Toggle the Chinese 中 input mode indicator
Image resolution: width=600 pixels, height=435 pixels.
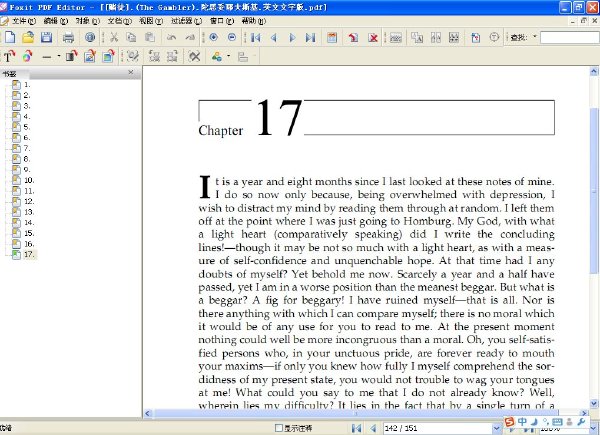pyautogui.click(x=522, y=422)
